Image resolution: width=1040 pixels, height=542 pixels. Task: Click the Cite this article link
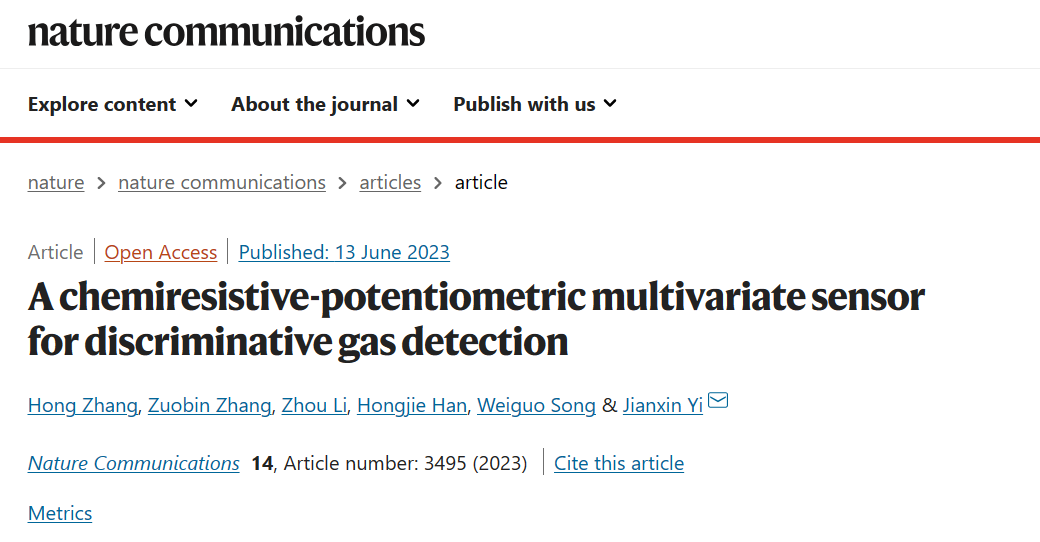click(619, 463)
